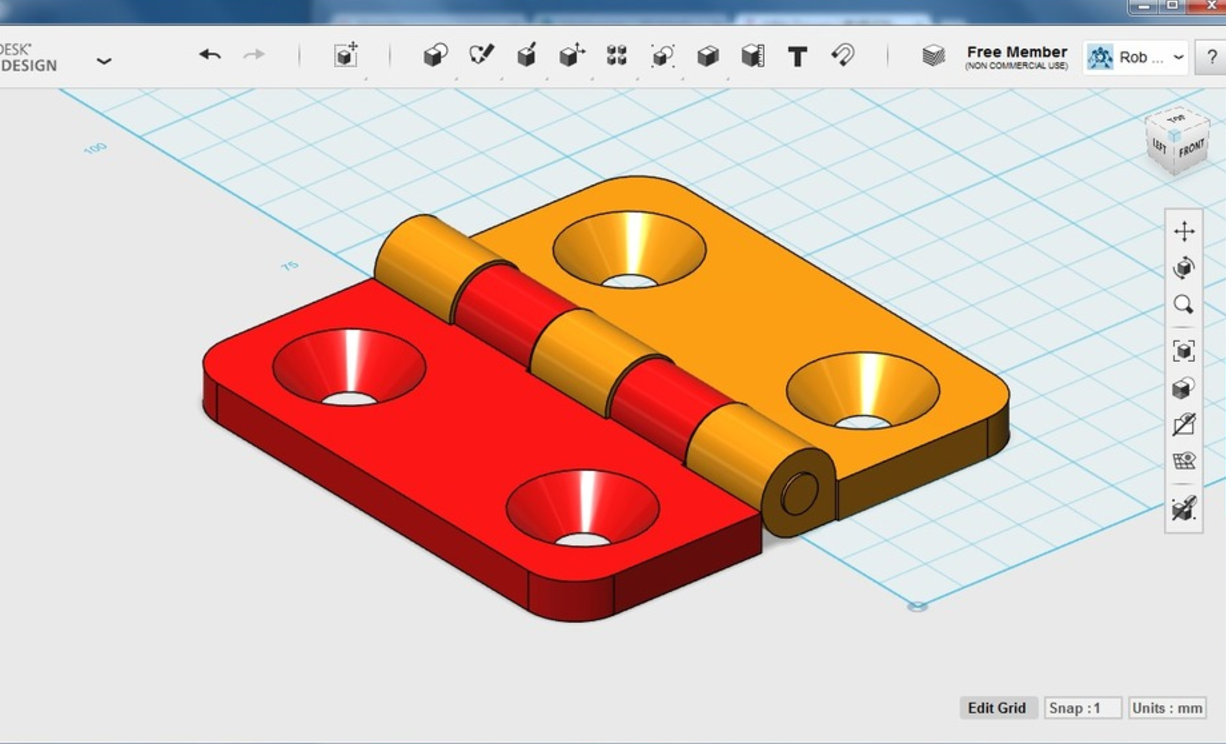Select the Zoom magnifier tool
Viewport: 1226px width, 744px height.
(x=1184, y=305)
